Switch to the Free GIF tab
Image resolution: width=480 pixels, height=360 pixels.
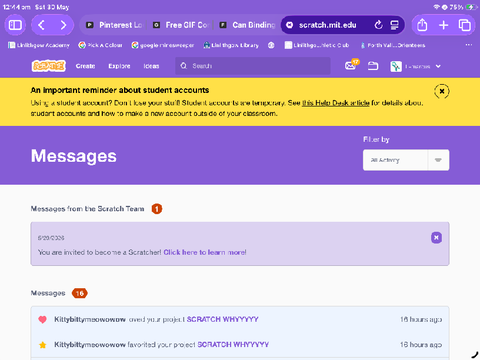(x=181, y=25)
